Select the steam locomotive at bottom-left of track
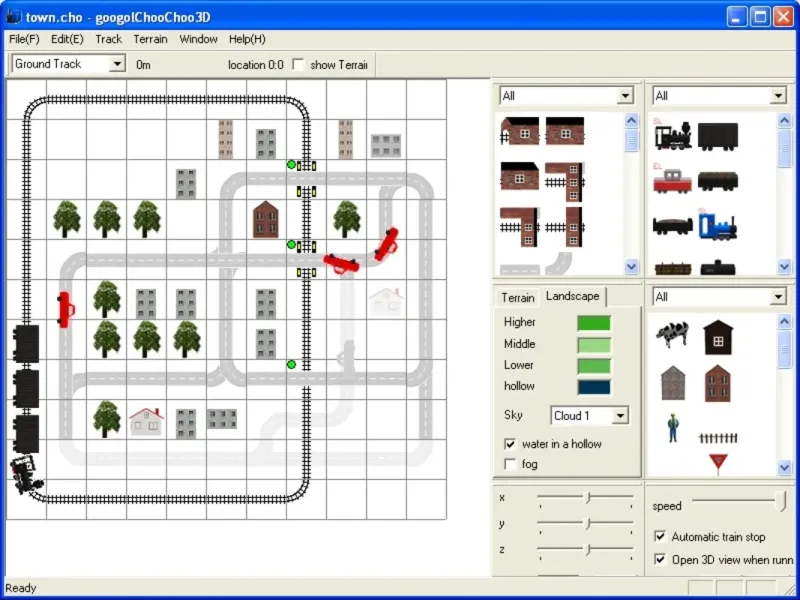This screenshot has width=800, height=600. tap(27, 474)
